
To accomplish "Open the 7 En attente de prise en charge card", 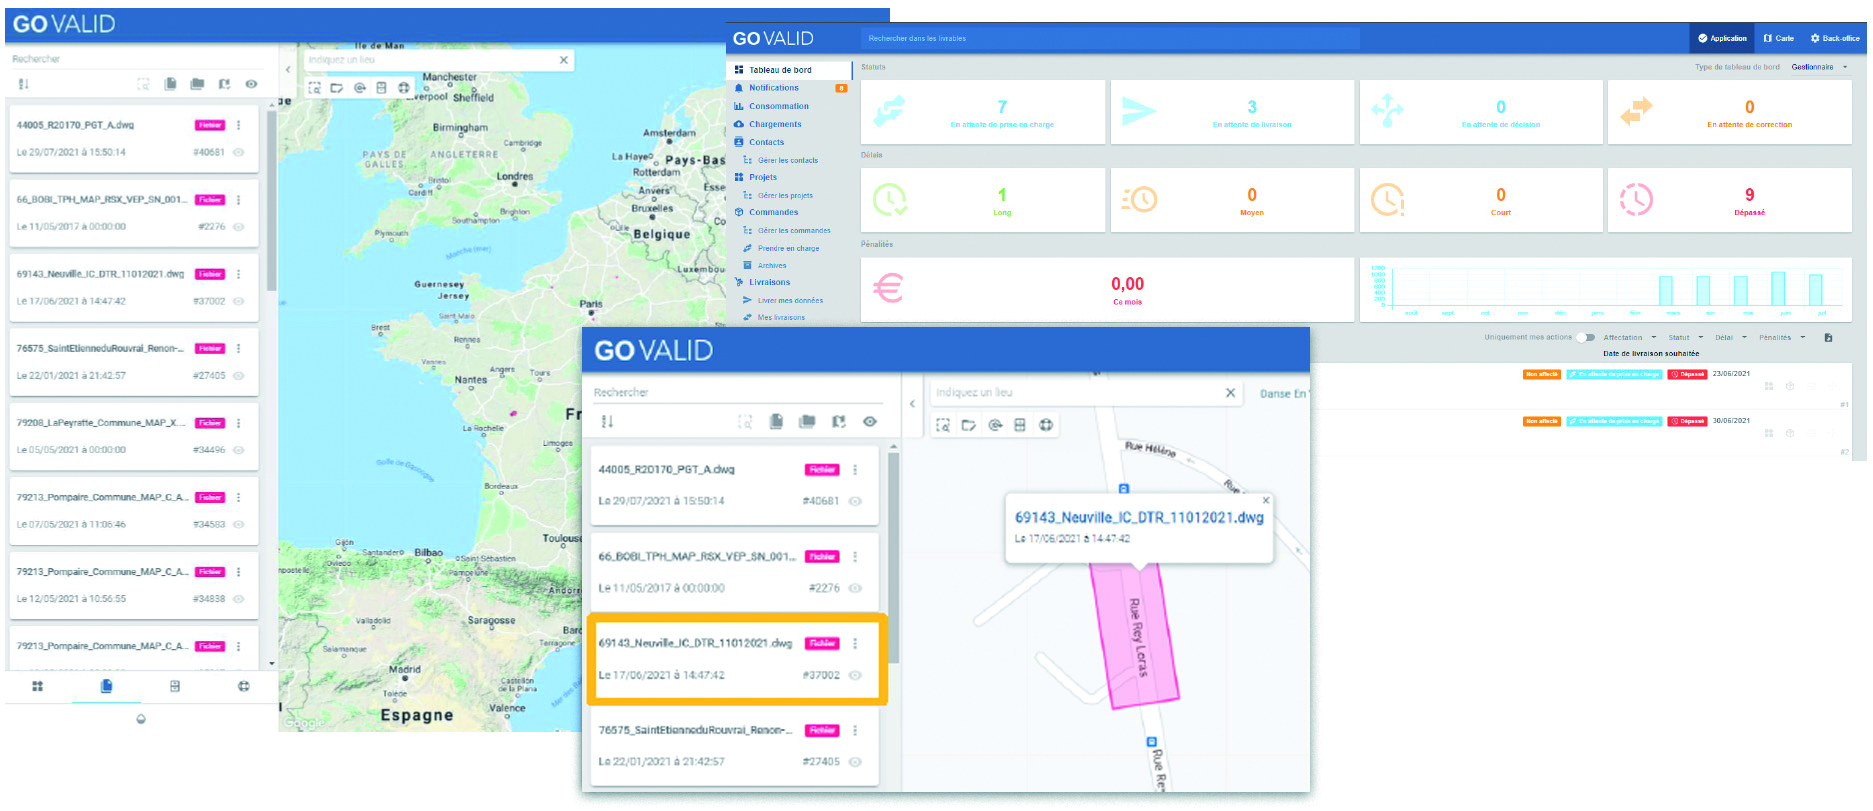I will [983, 113].
